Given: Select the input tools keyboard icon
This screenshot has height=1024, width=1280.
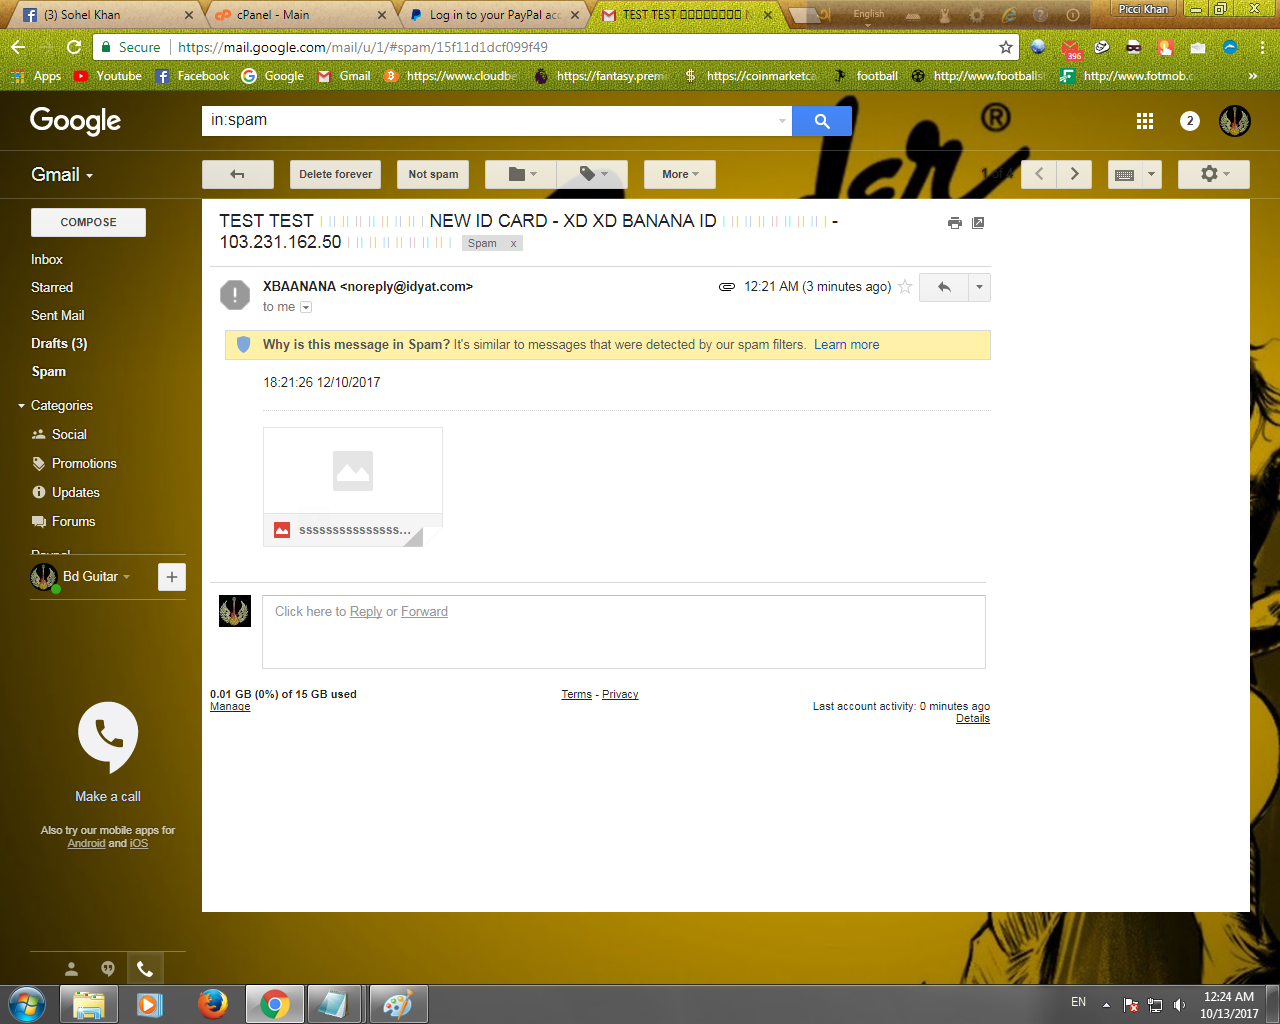Looking at the screenshot, I should tap(1125, 174).
